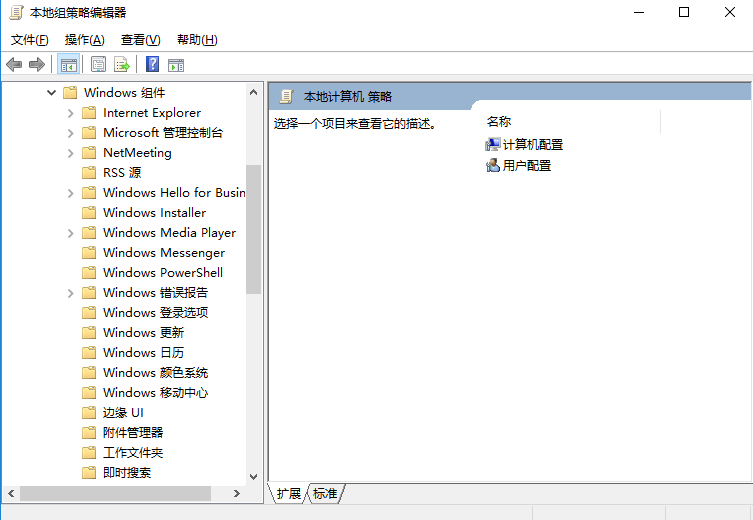Select the Windows Messenger tree item

point(164,253)
